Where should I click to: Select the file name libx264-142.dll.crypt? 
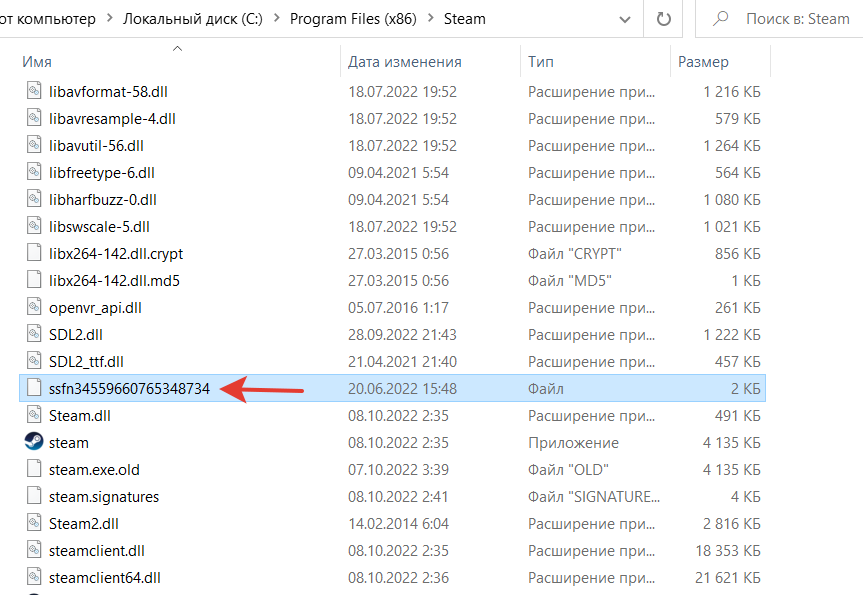(116, 253)
